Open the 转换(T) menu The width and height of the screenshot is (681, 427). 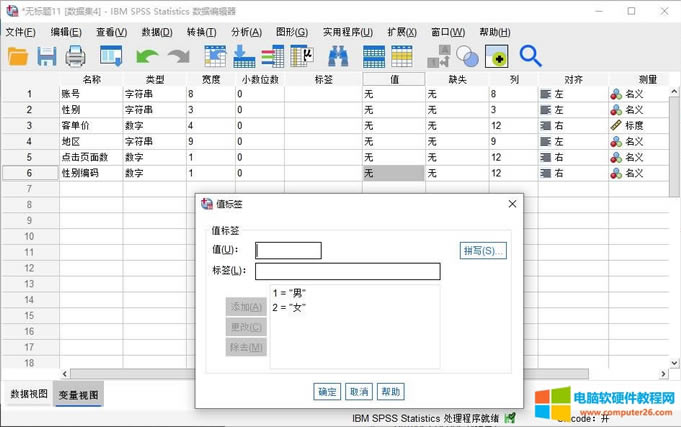(203, 32)
